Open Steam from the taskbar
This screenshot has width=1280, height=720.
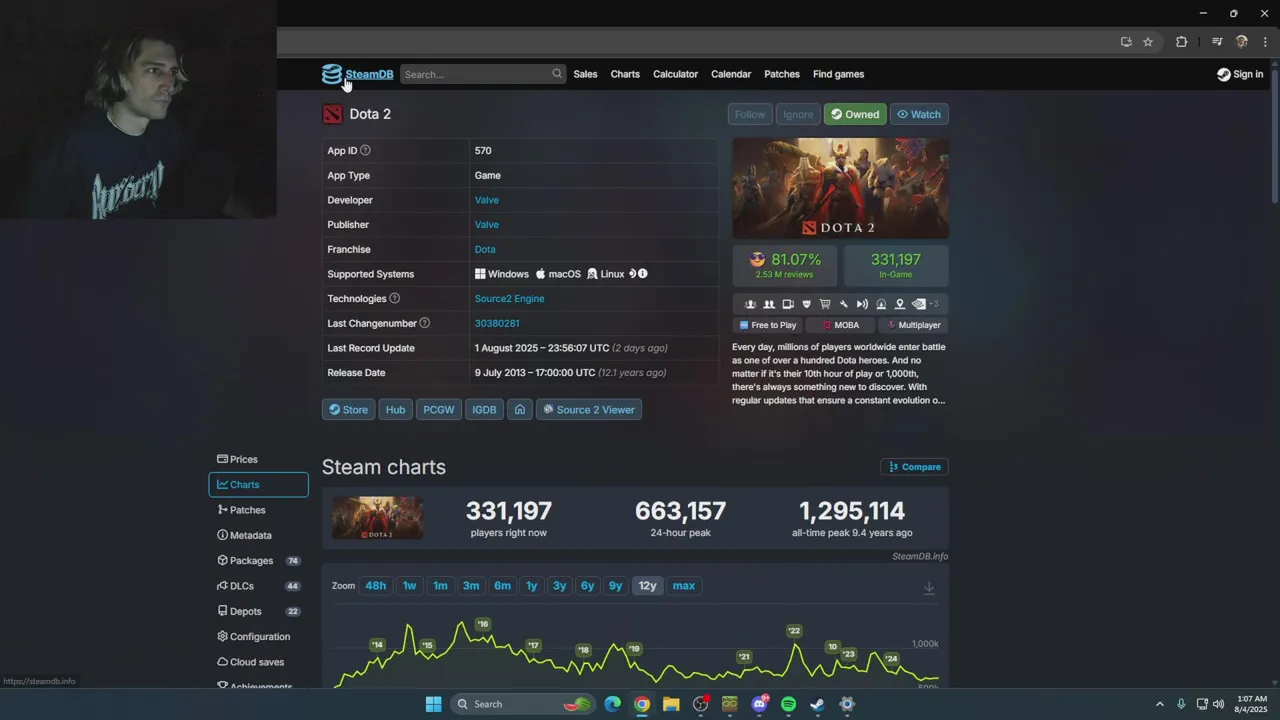(x=817, y=704)
